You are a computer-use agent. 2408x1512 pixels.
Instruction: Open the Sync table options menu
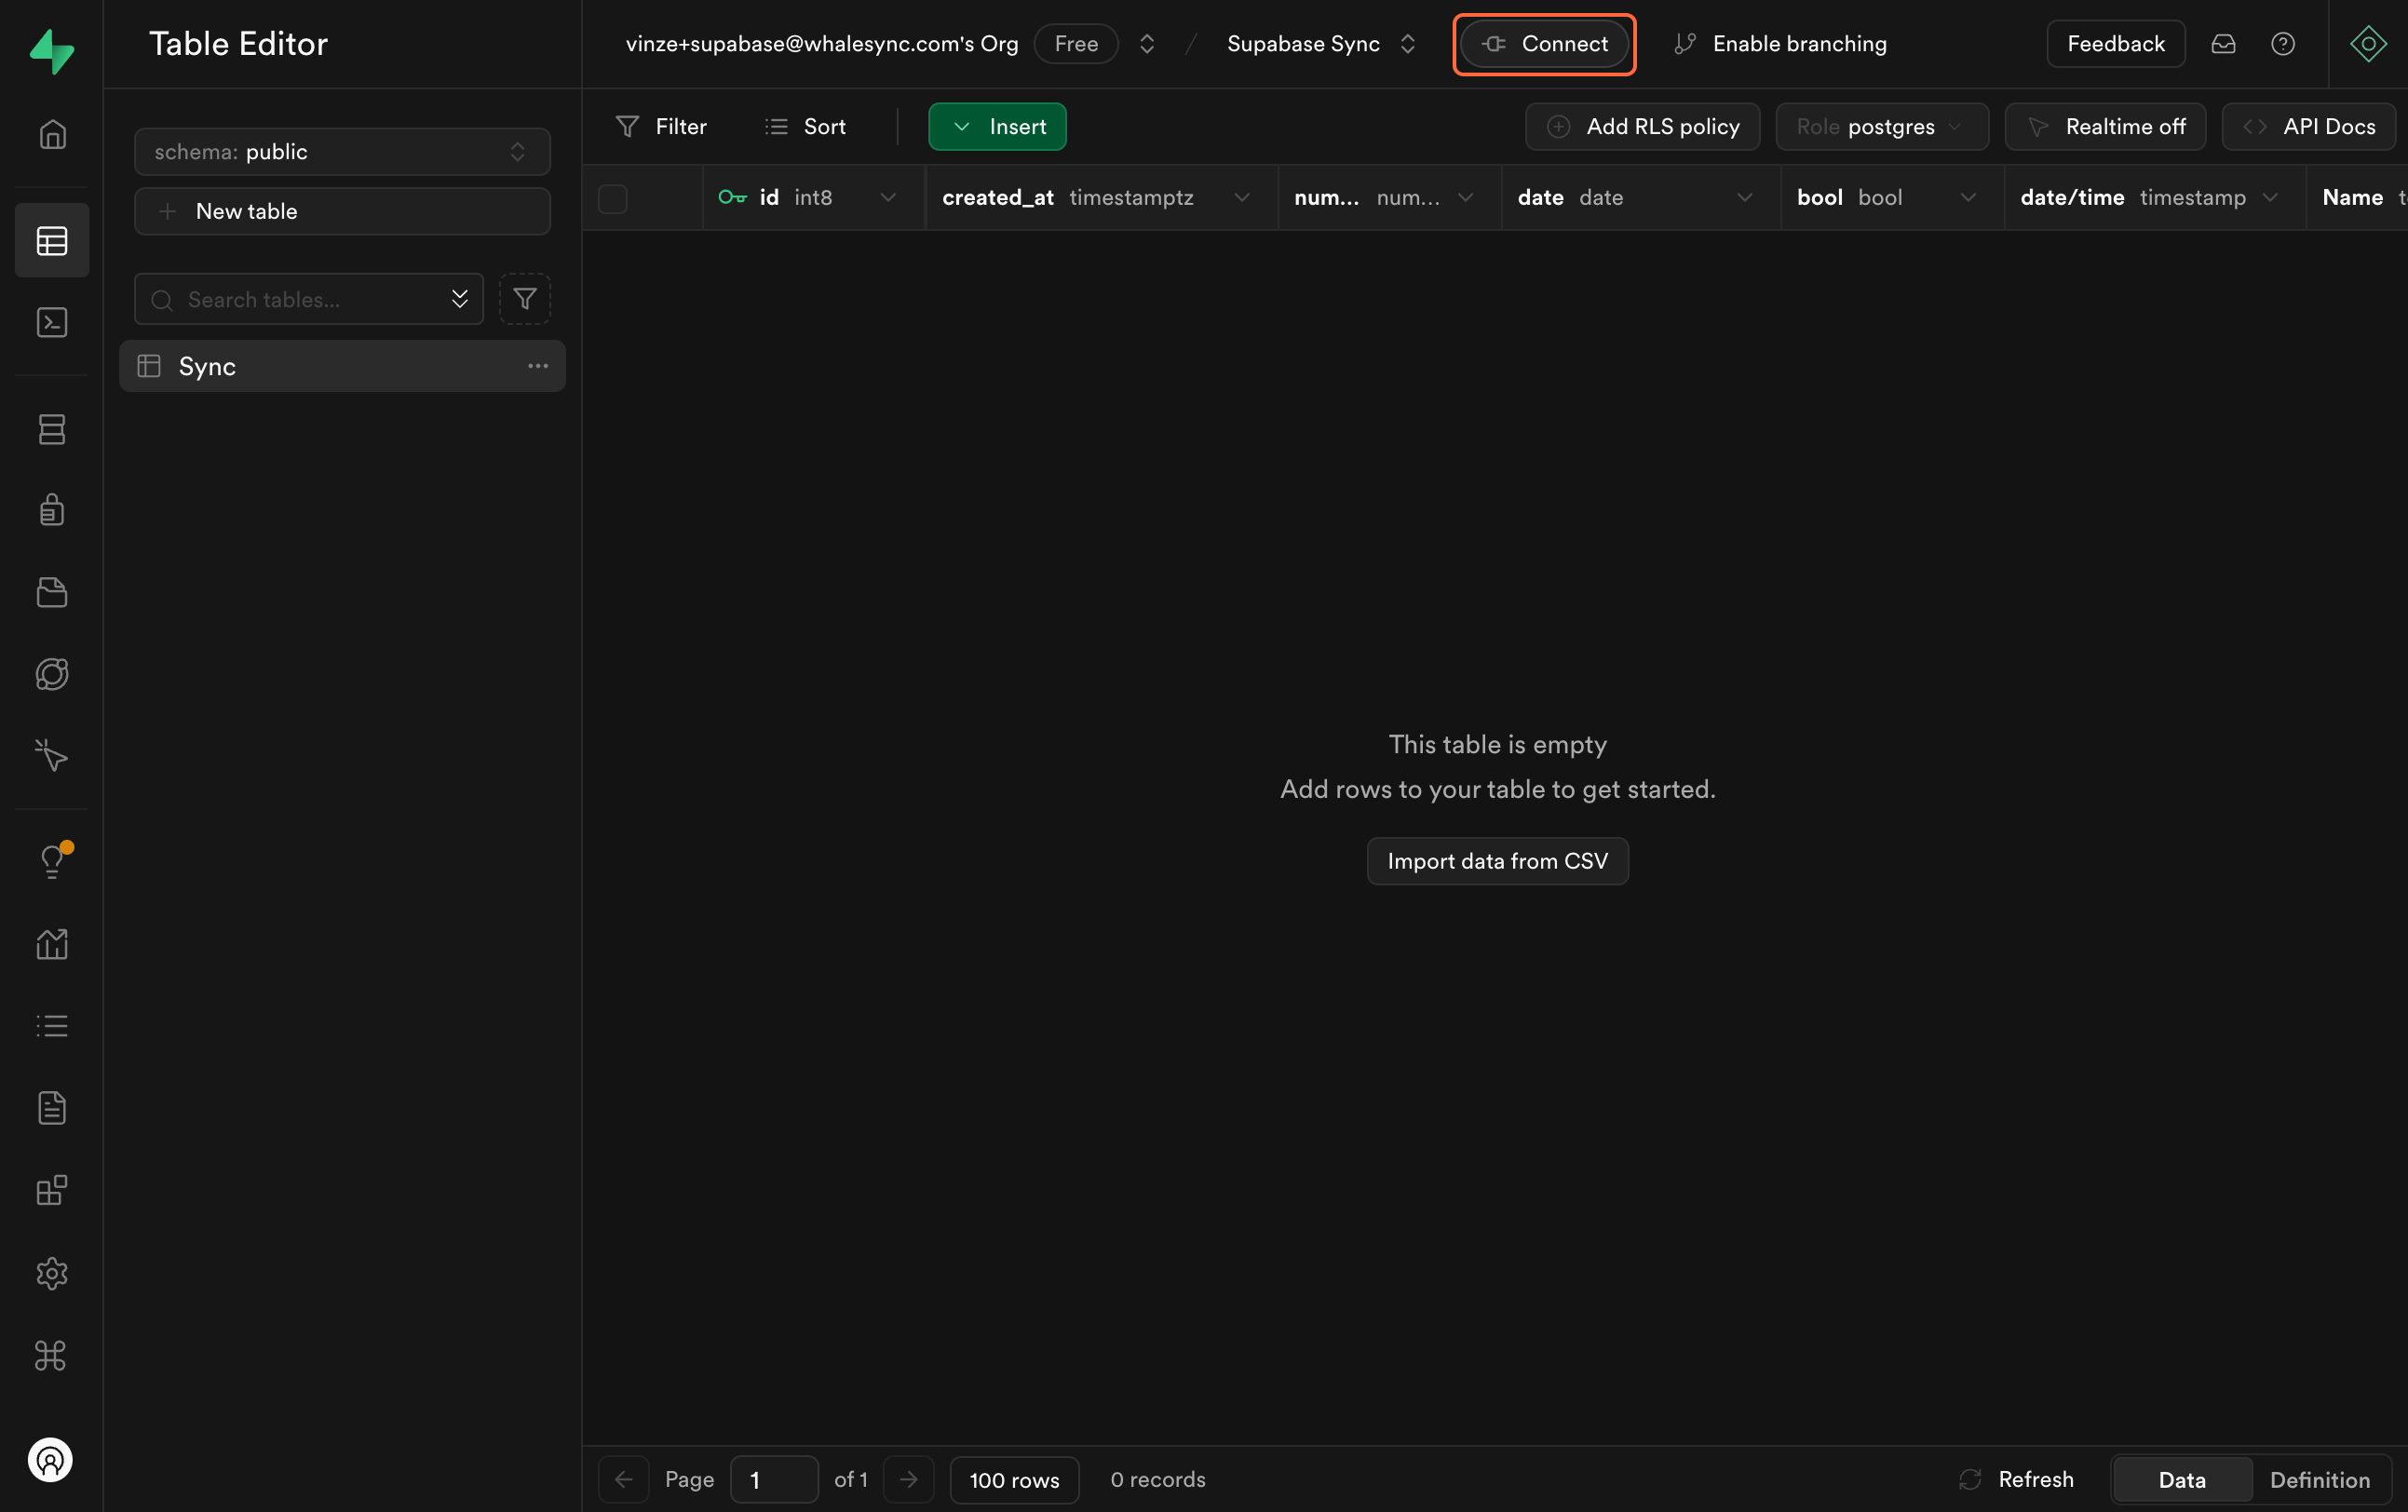(538, 366)
